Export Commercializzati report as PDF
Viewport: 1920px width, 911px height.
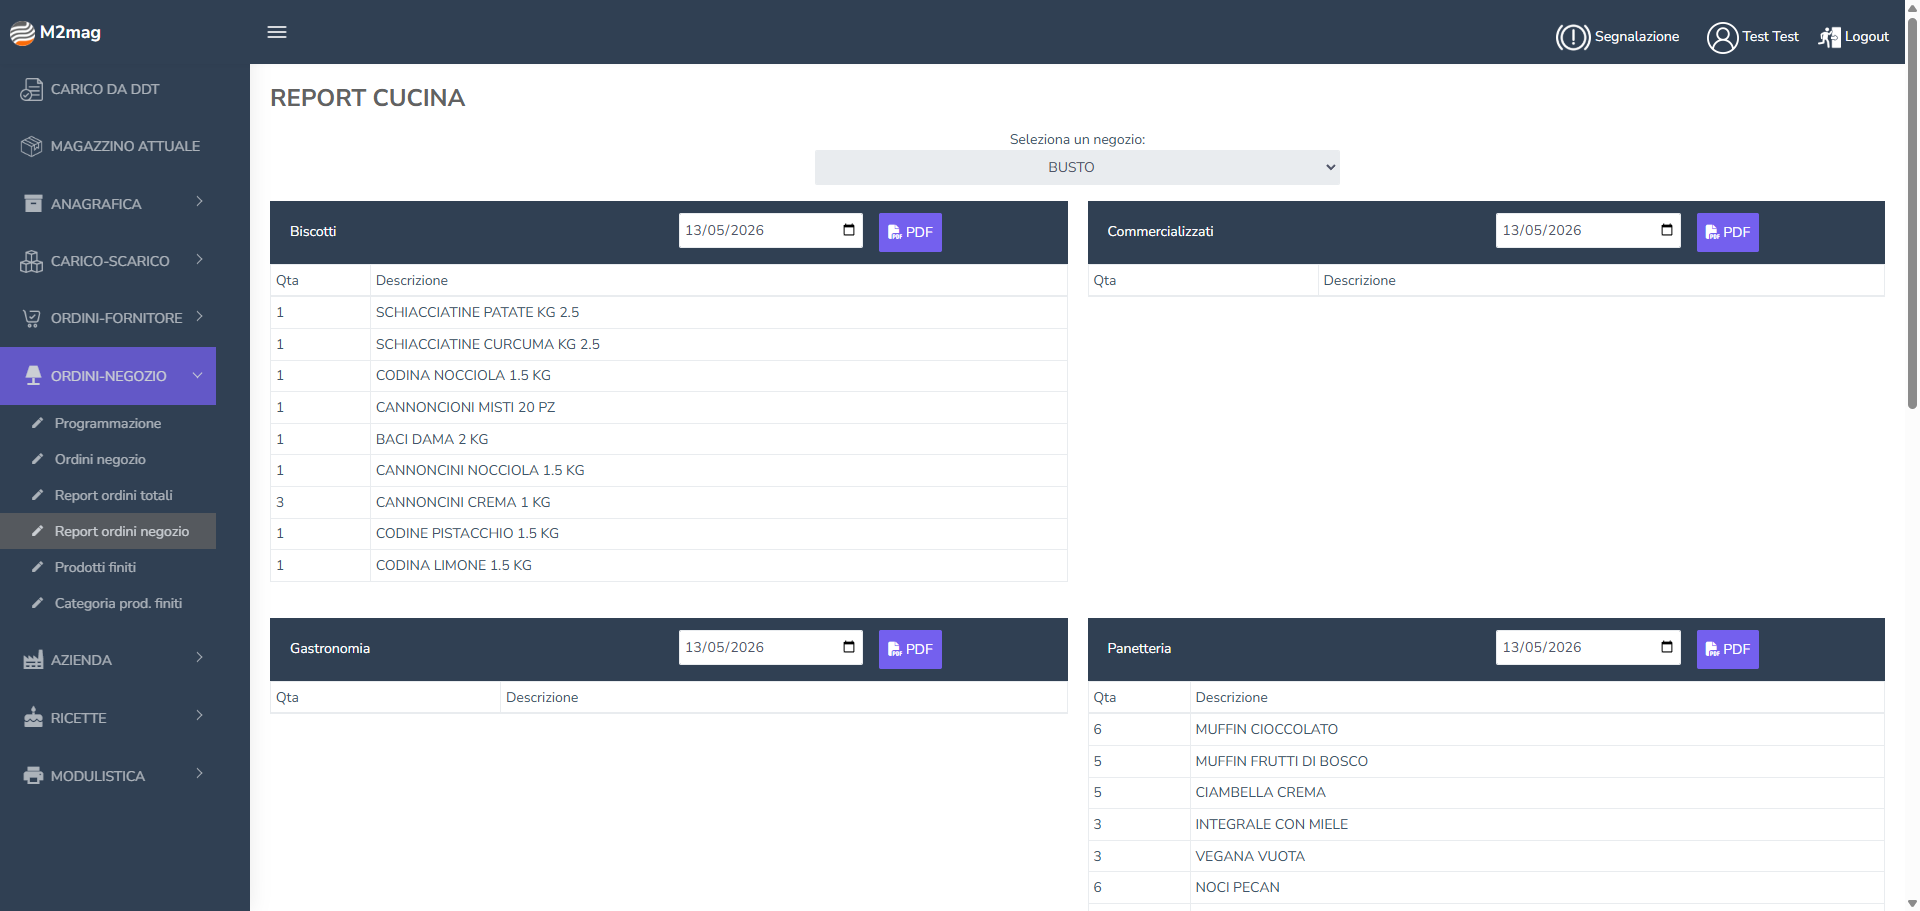(x=1727, y=232)
